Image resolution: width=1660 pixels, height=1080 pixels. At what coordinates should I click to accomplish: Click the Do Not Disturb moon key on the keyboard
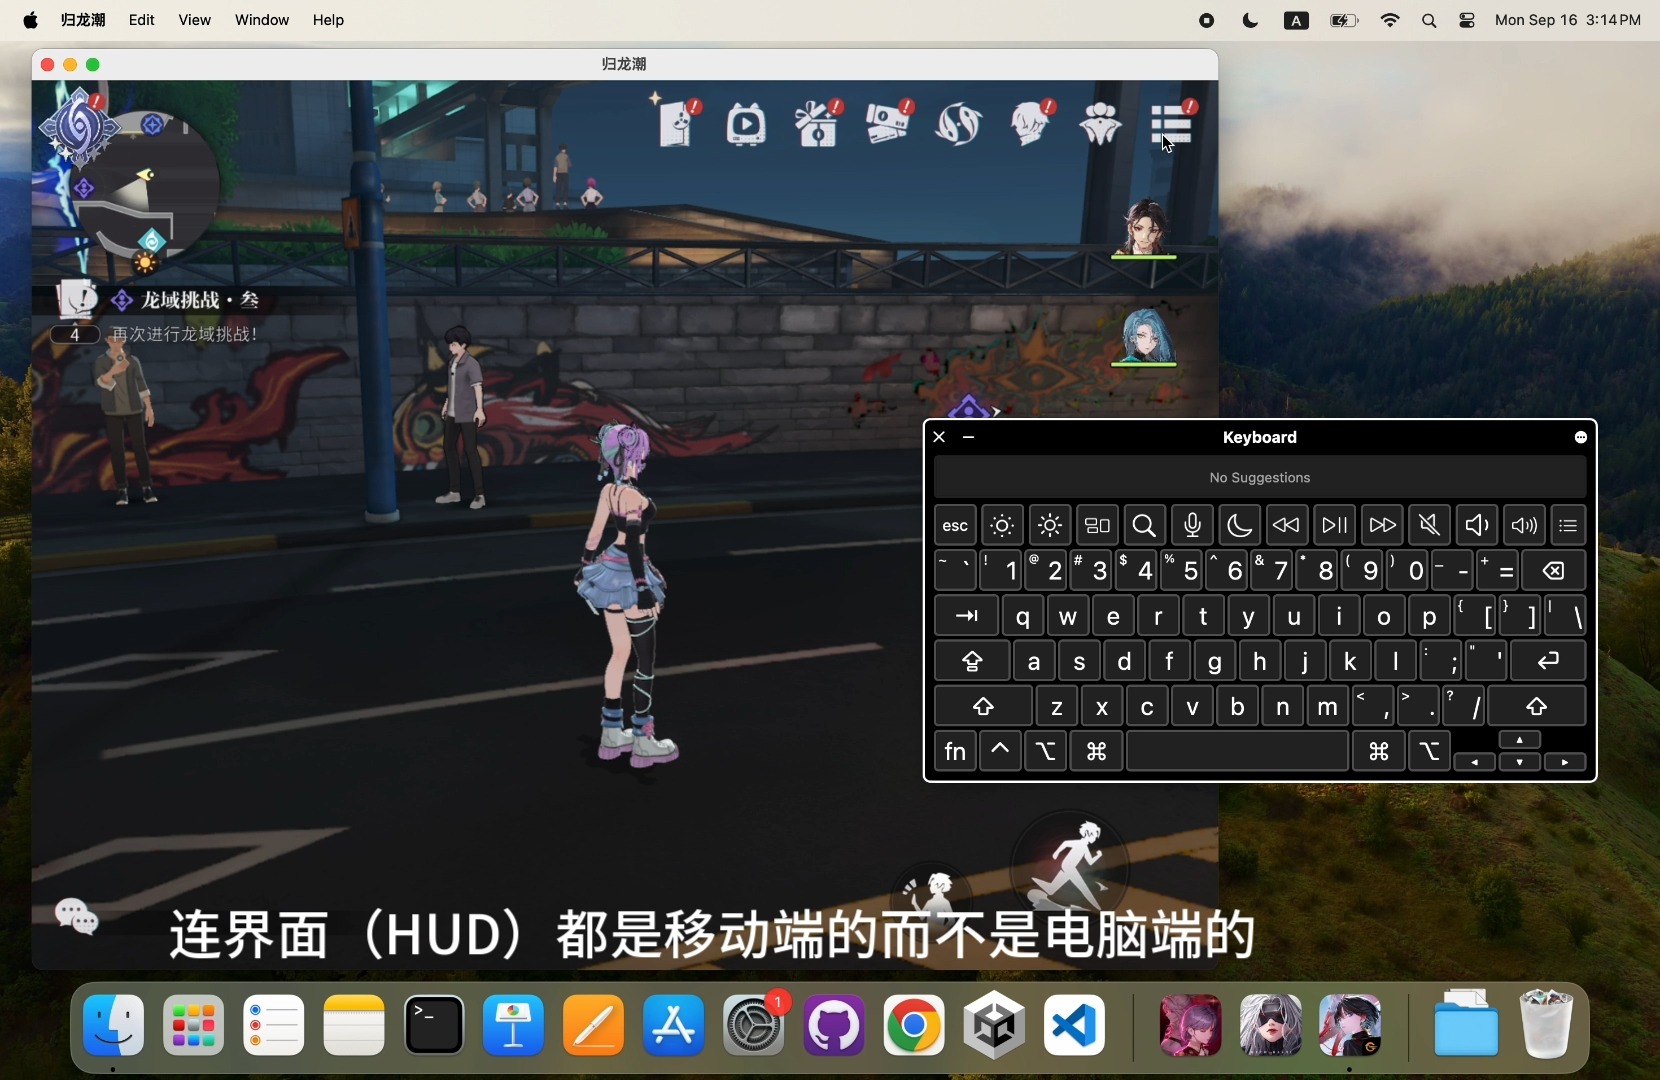click(x=1241, y=525)
